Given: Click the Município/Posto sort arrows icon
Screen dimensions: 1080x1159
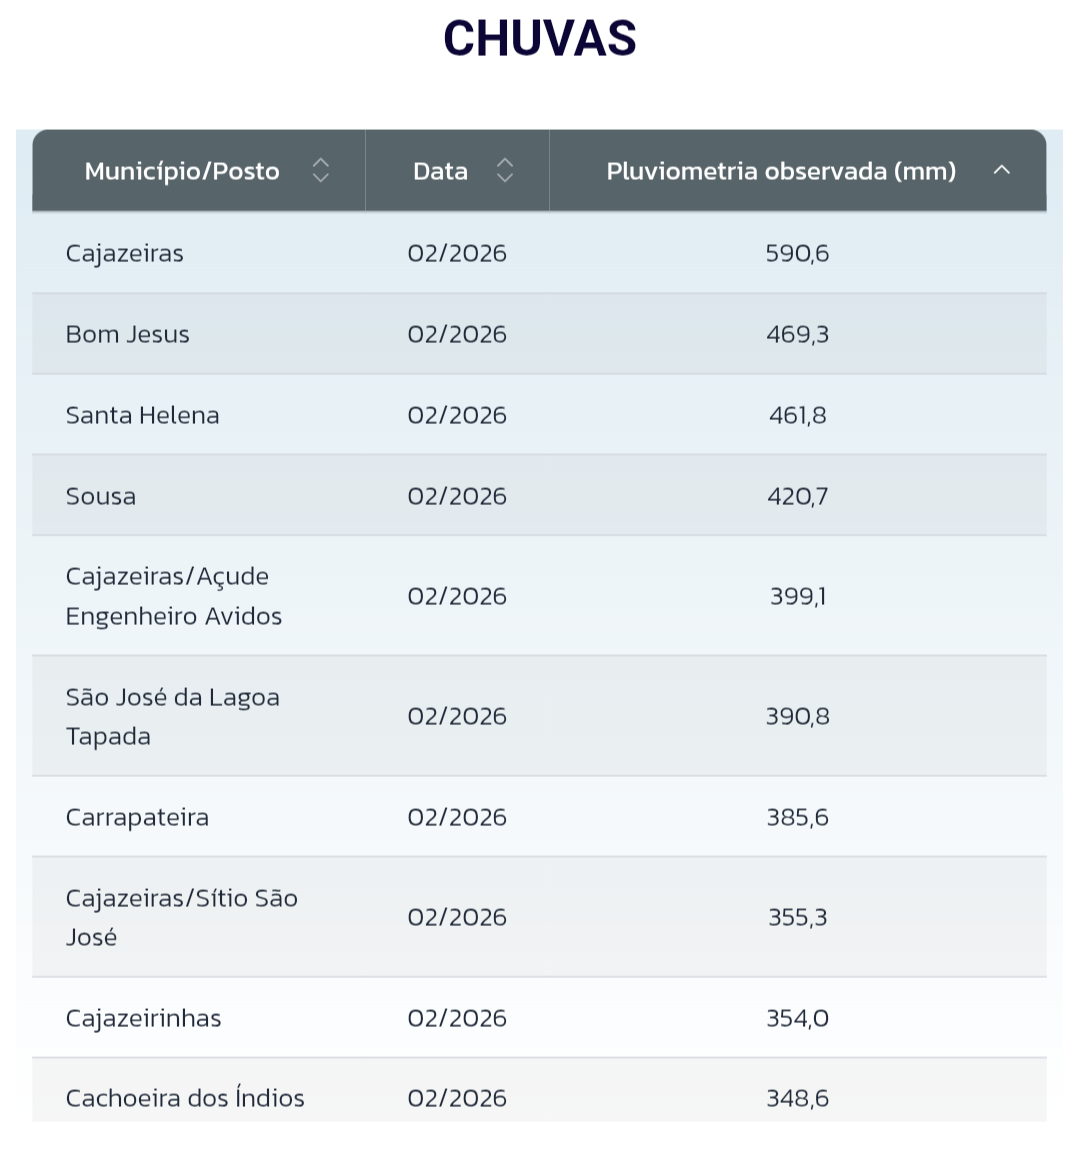Looking at the screenshot, I should point(320,171).
